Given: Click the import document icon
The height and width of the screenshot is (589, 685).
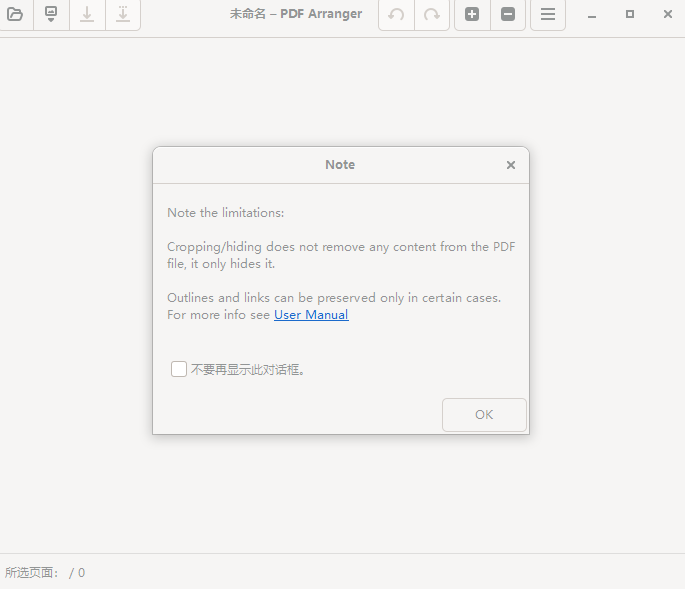Looking at the screenshot, I should (x=51, y=15).
